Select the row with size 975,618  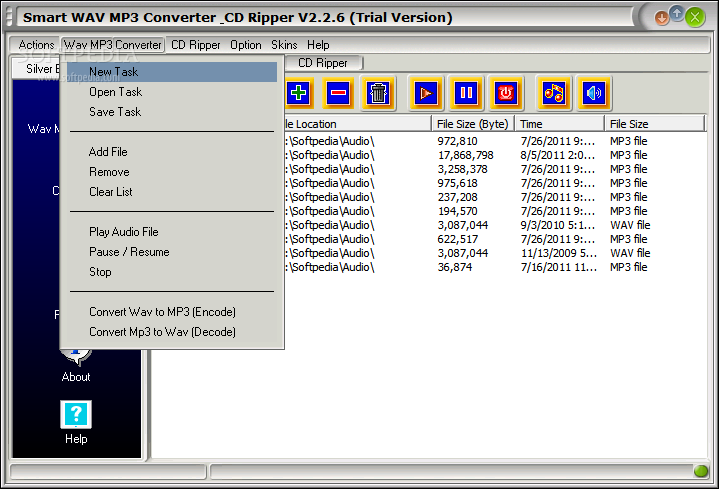(494, 183)
